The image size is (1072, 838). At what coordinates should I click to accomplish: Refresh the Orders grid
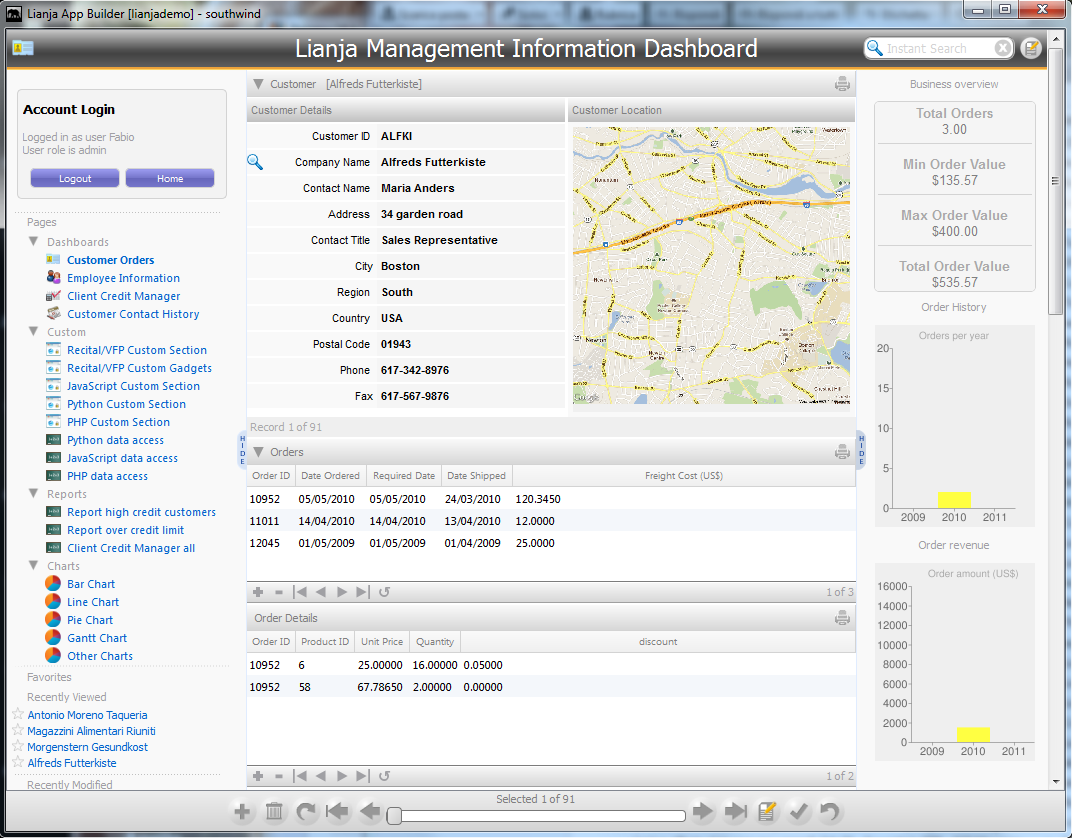[x=384, y=592]
